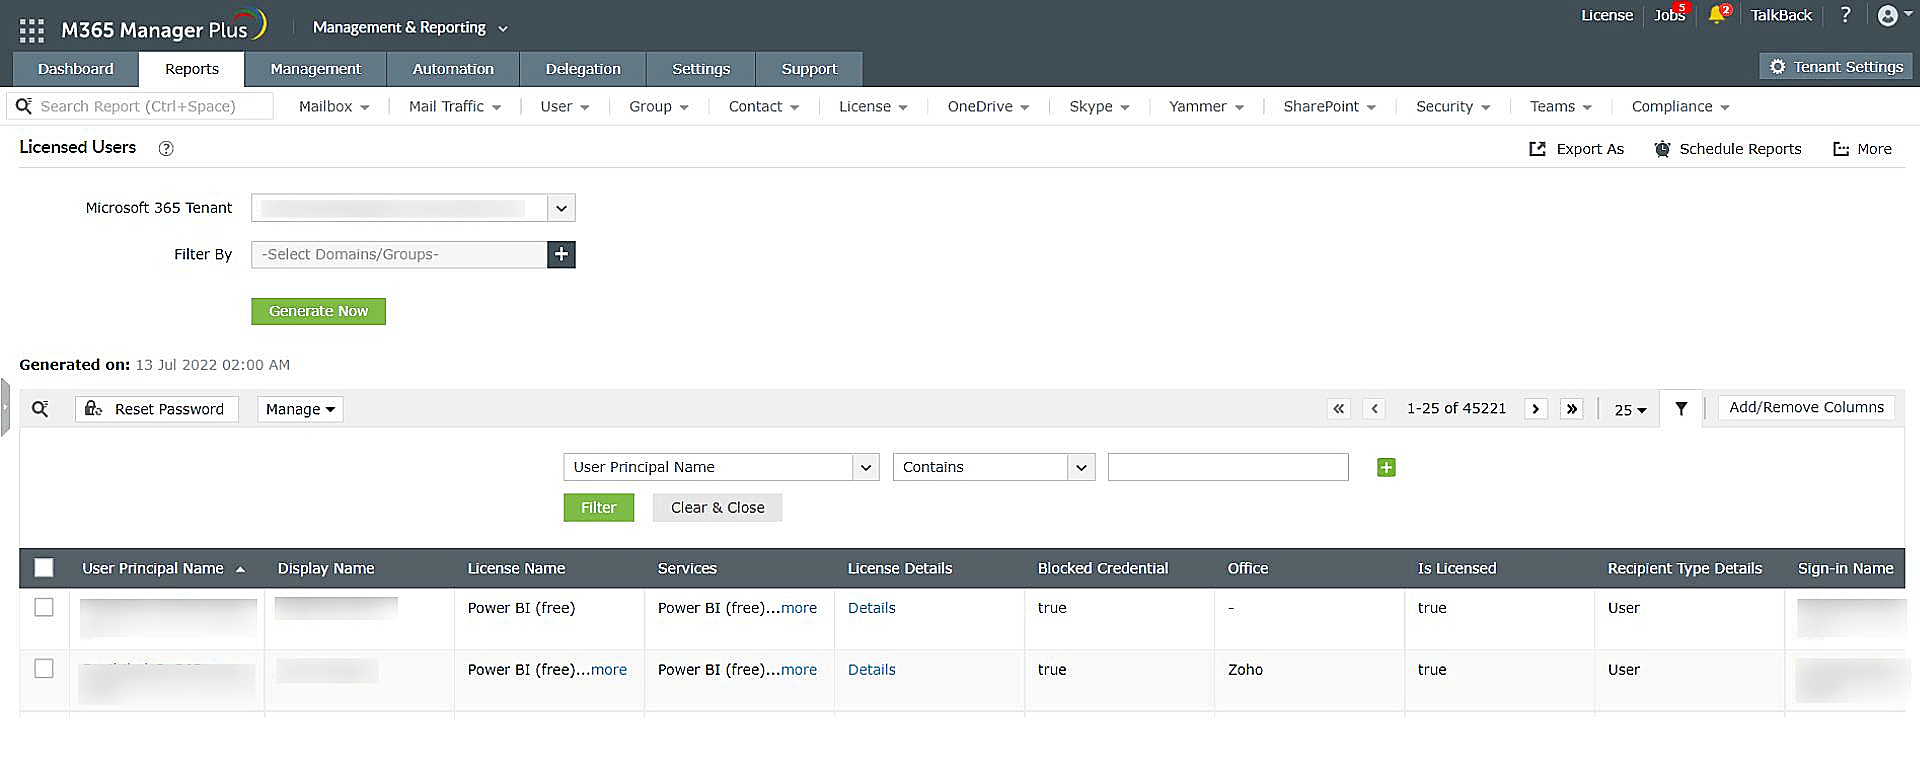Open the User Principal Name filter dropdown
Viewport: 1920px width, 757px height.
tap(721, 467)
